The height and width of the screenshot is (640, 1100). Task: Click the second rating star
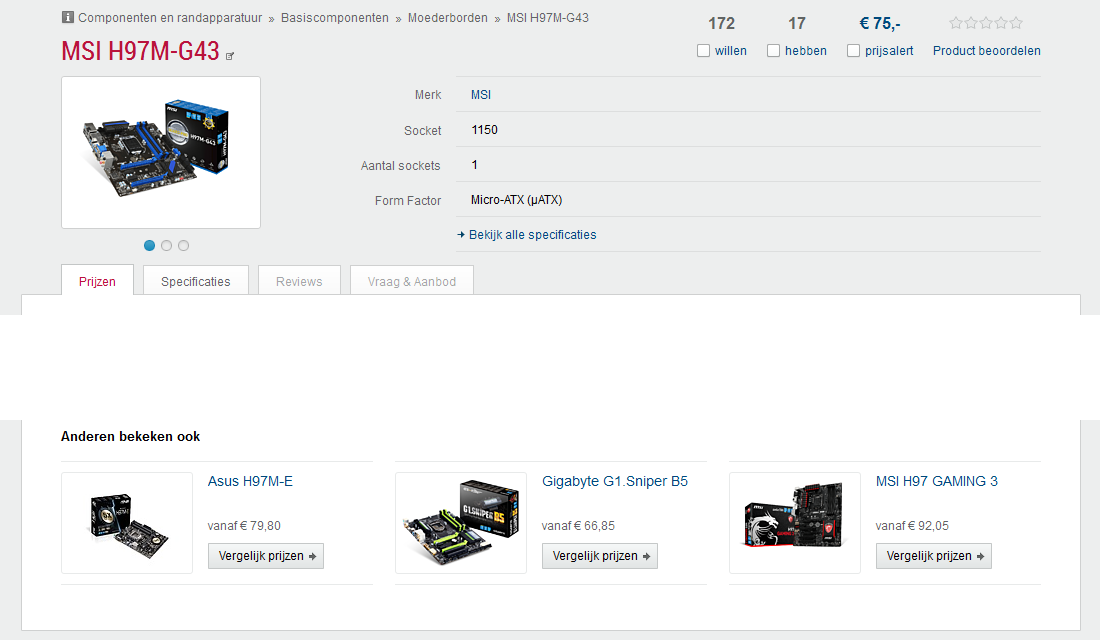point(971,23)
